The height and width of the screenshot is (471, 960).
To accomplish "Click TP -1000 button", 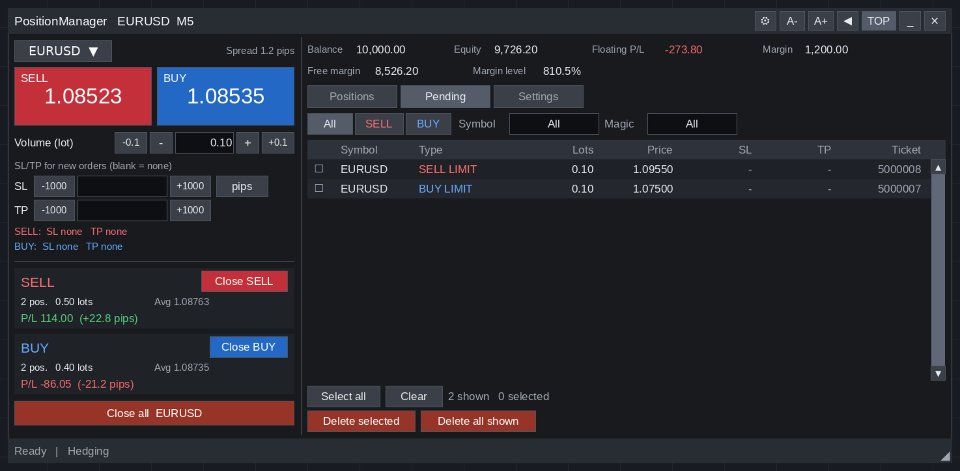I will tap(54, 210).
